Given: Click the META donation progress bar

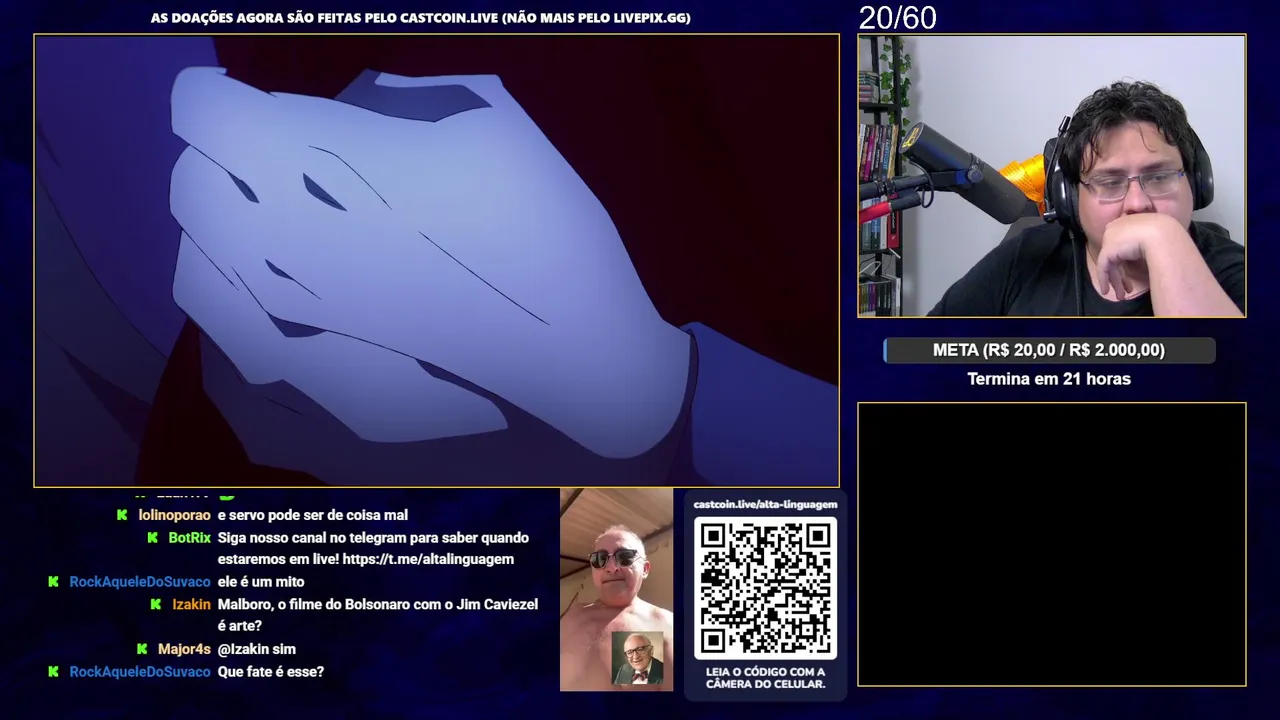Looking at the screenshot, I should (x=1049, y=350).
